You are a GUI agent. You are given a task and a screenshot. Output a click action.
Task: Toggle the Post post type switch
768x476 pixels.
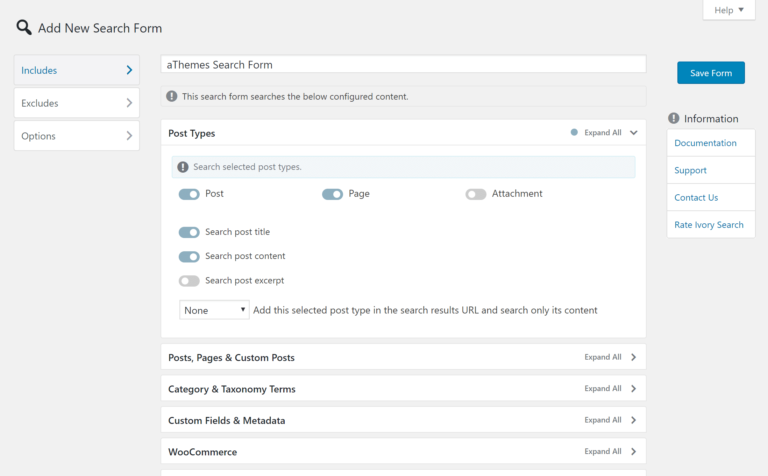coord(189,194)
